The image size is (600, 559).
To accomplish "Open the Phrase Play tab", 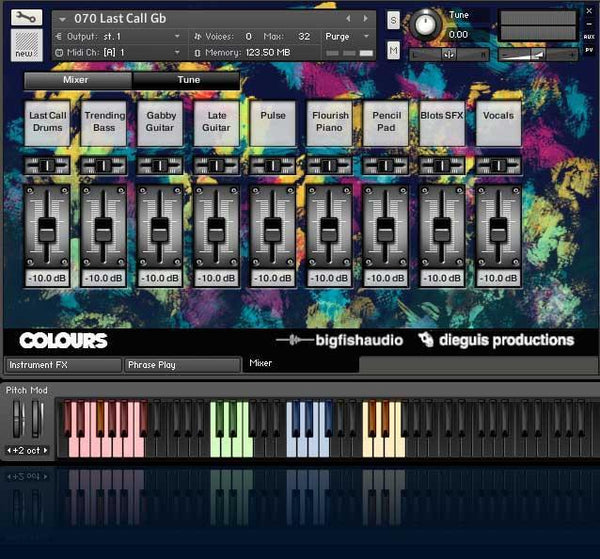I will [182, 365].
